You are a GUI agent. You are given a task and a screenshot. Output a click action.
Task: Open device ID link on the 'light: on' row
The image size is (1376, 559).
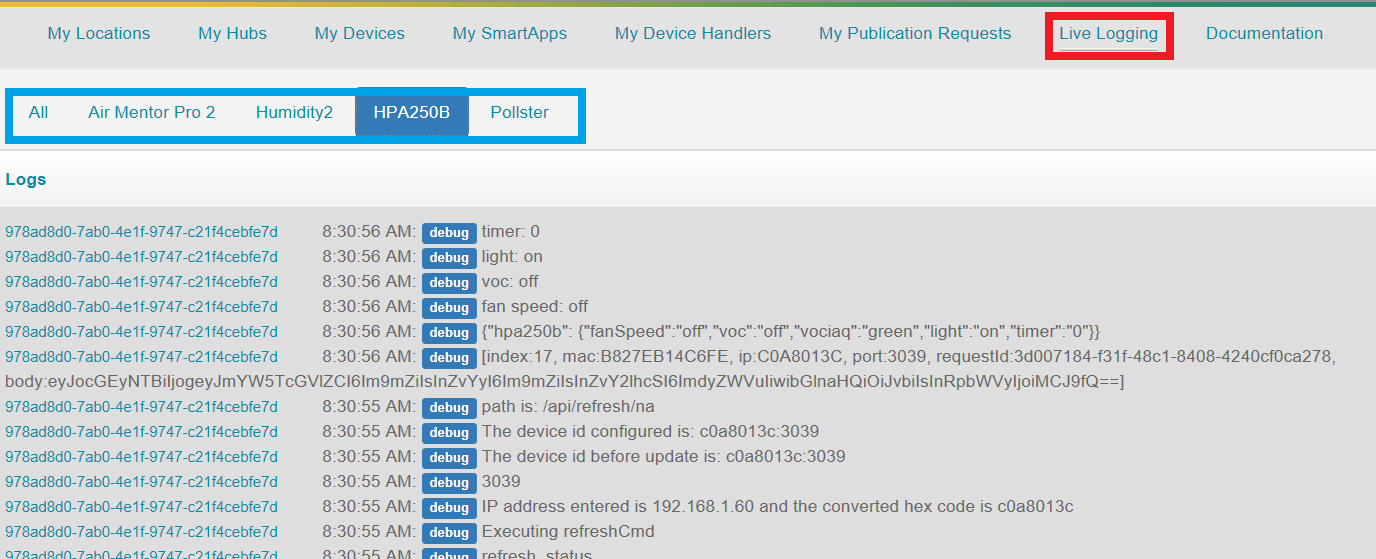tap(141, 257)
